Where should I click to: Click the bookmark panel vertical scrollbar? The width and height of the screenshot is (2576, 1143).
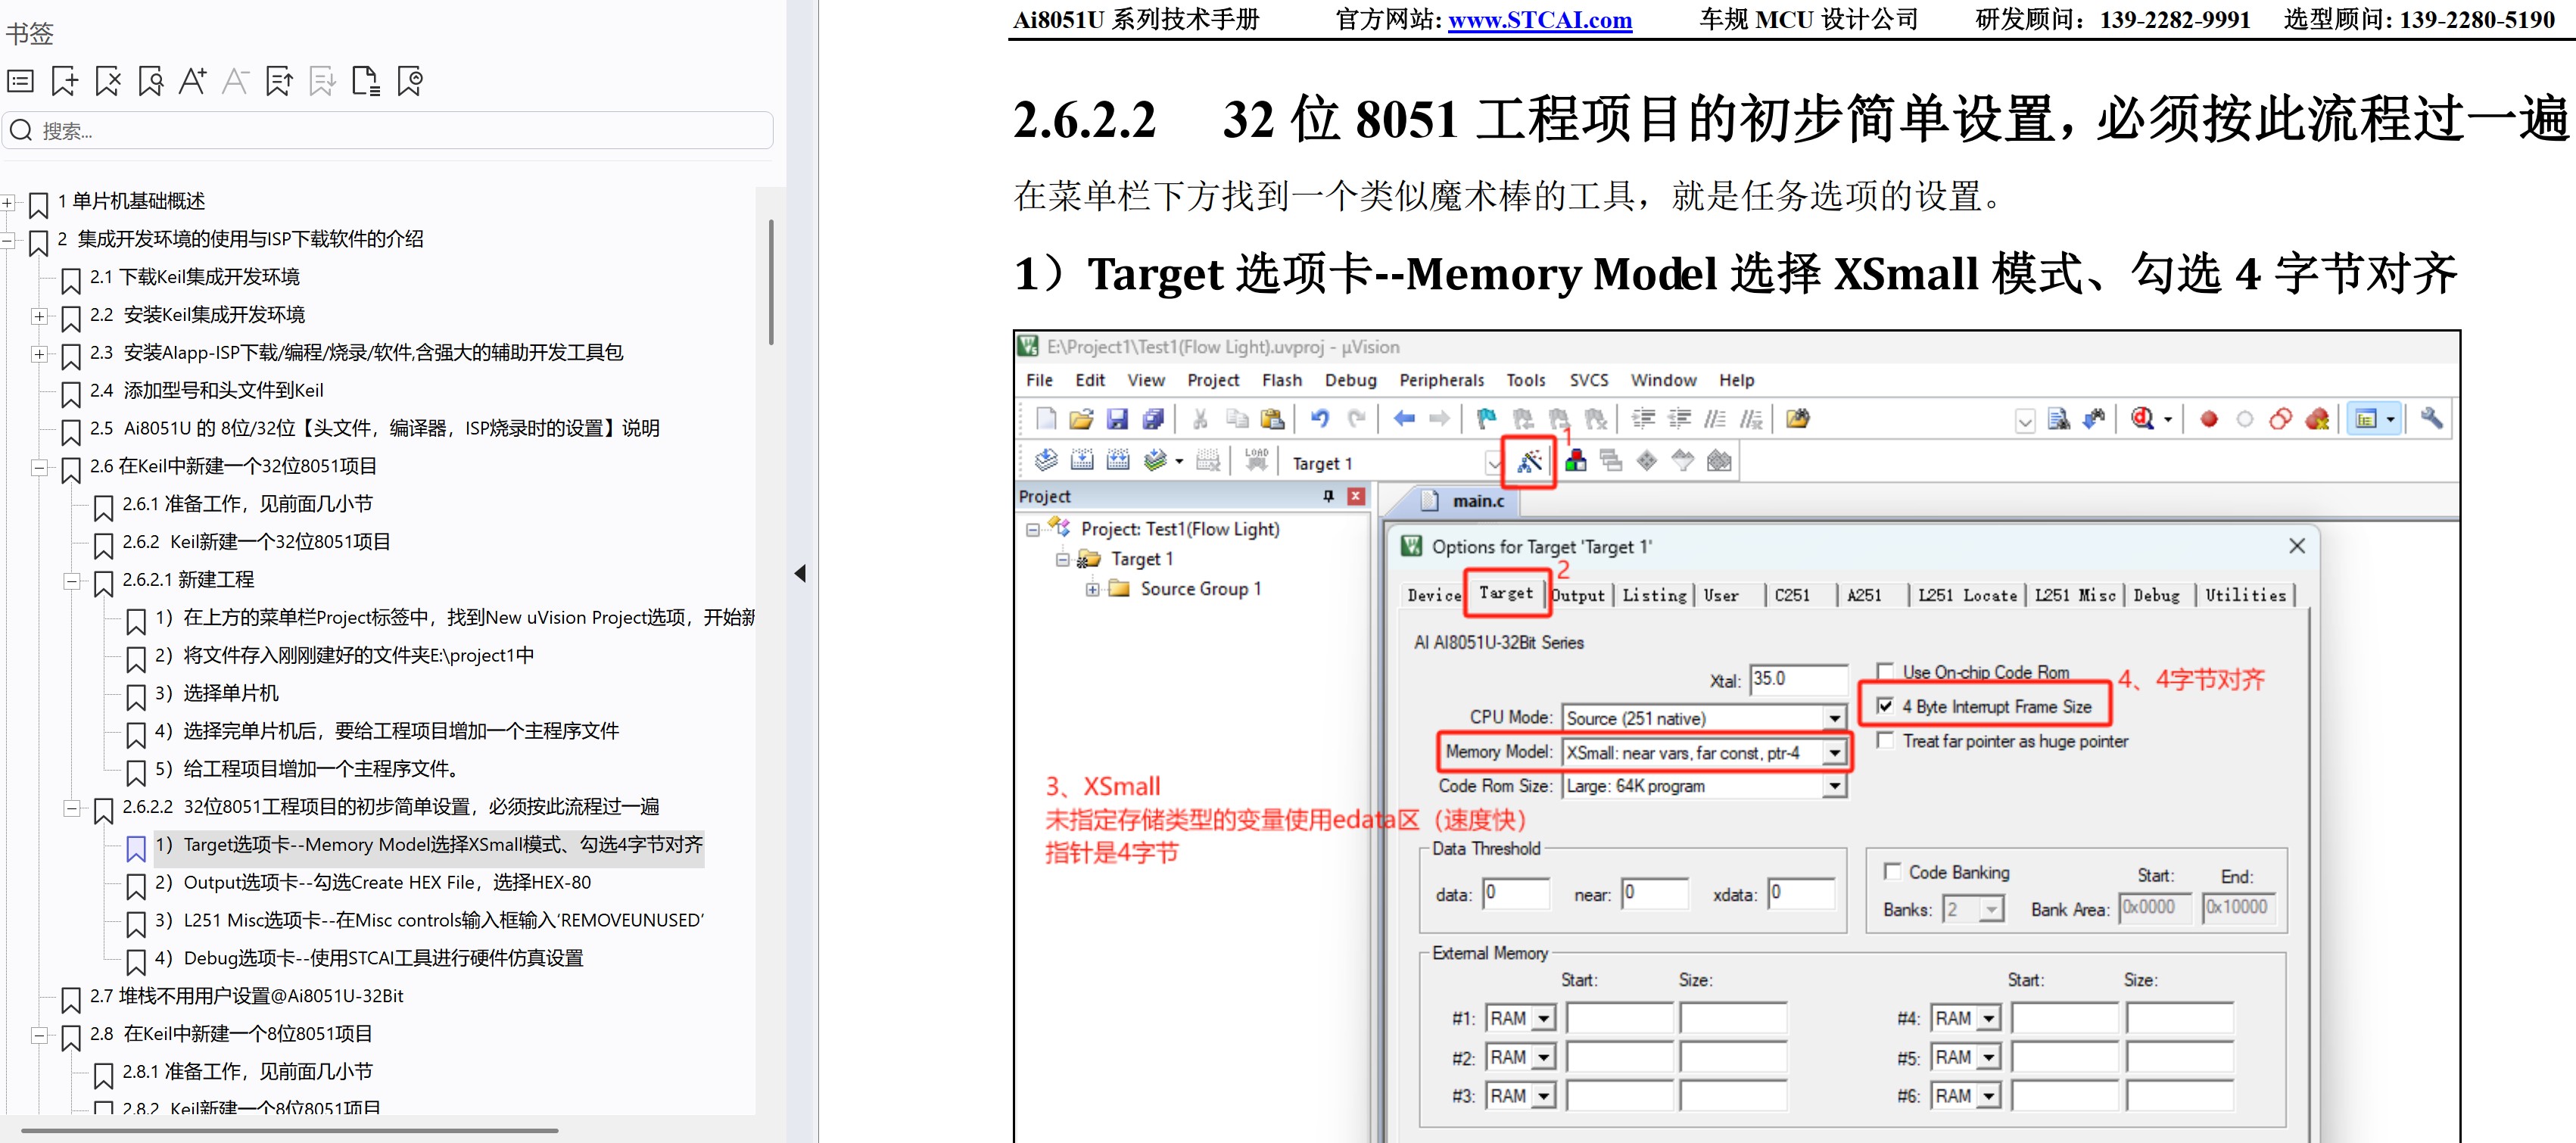tap(770, 282)
